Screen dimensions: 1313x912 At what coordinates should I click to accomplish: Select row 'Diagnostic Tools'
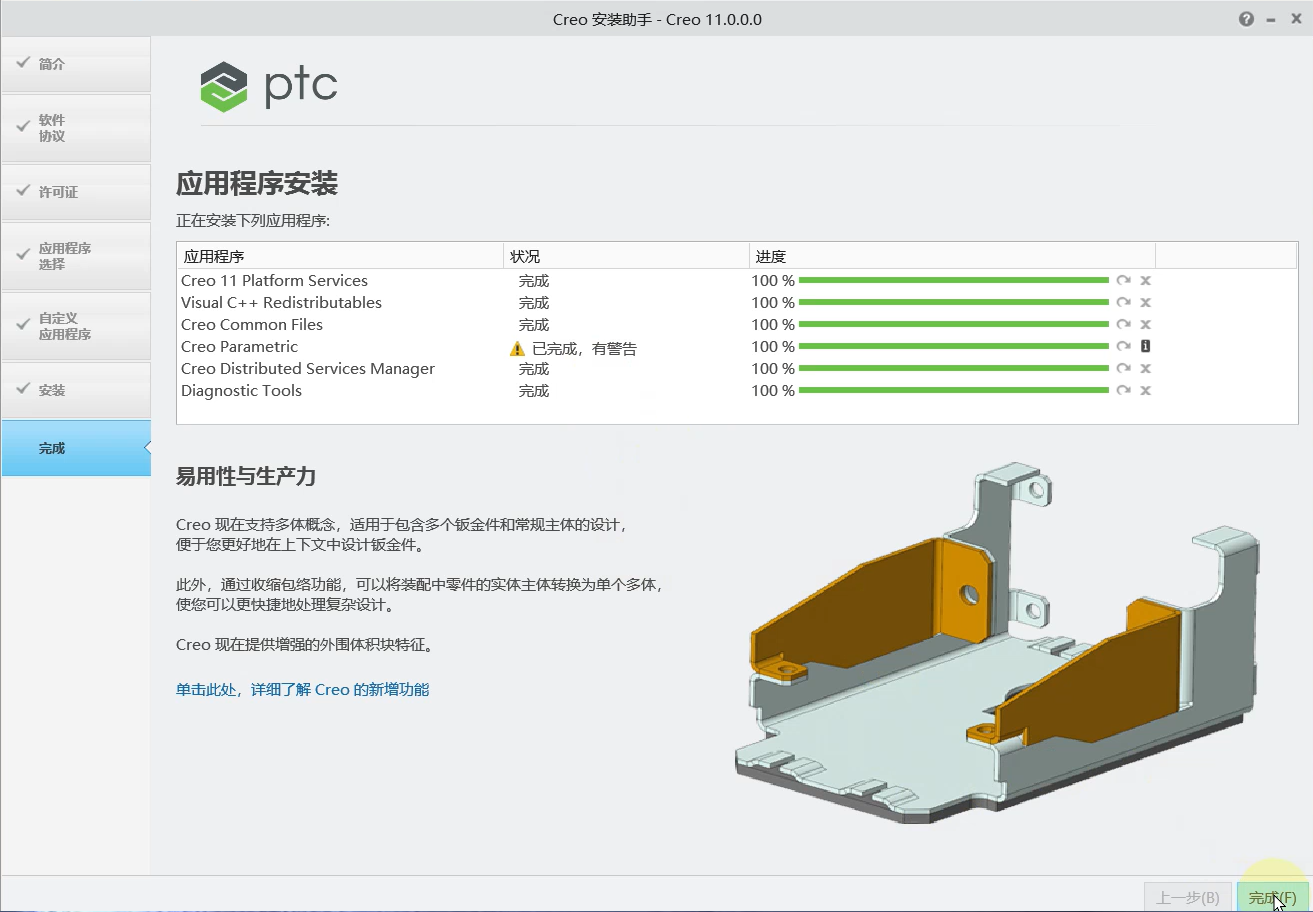(x=737, y=391)
